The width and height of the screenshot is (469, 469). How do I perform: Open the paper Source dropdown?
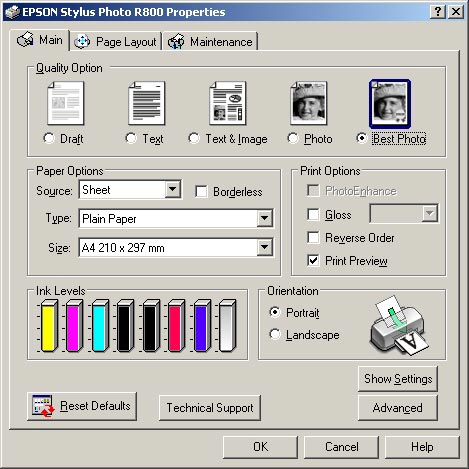tap(173, 189)
